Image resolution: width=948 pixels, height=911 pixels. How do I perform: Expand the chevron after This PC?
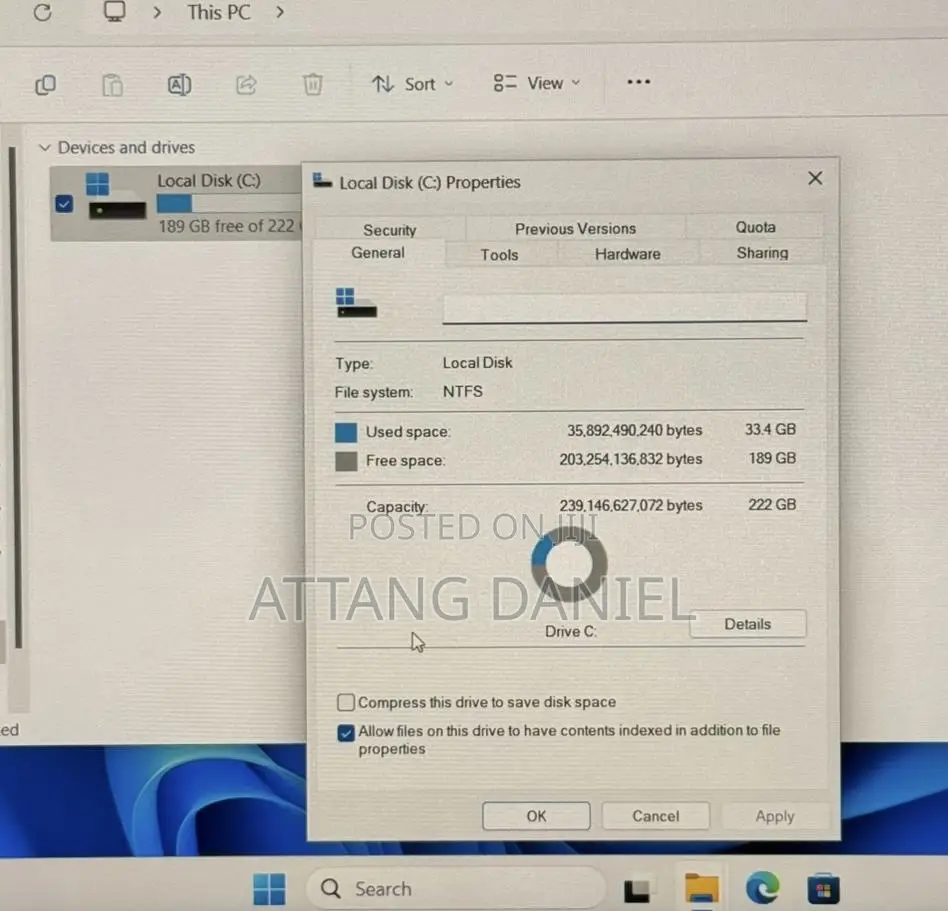(279, 11)
